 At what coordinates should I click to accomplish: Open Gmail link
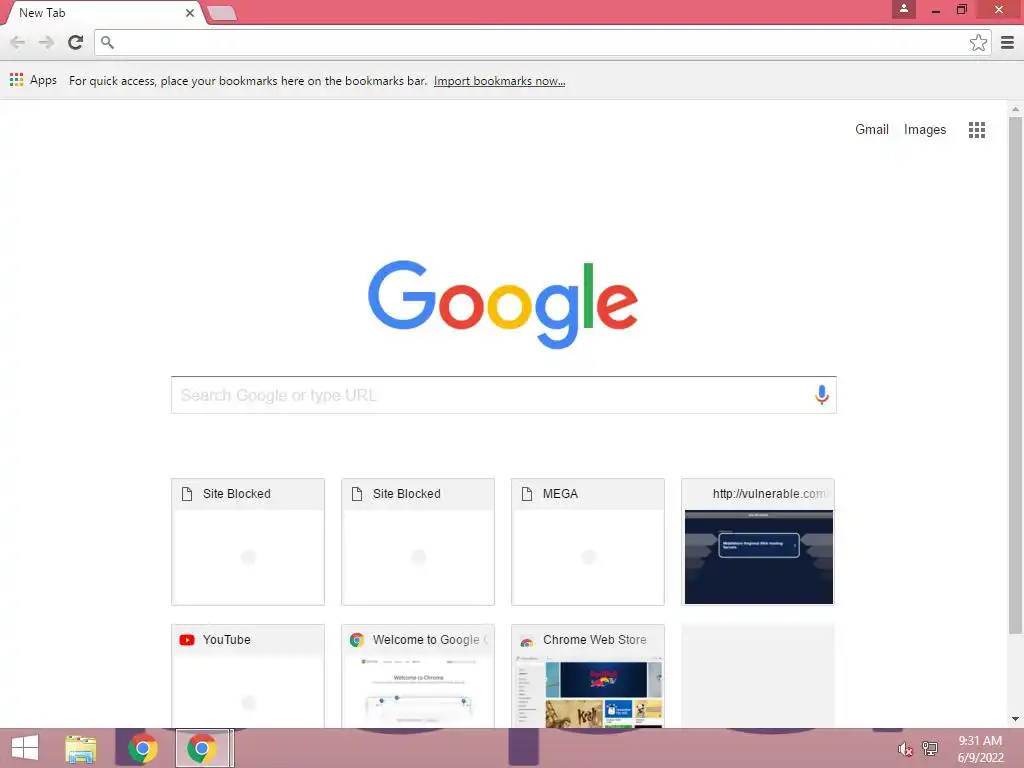872,129
